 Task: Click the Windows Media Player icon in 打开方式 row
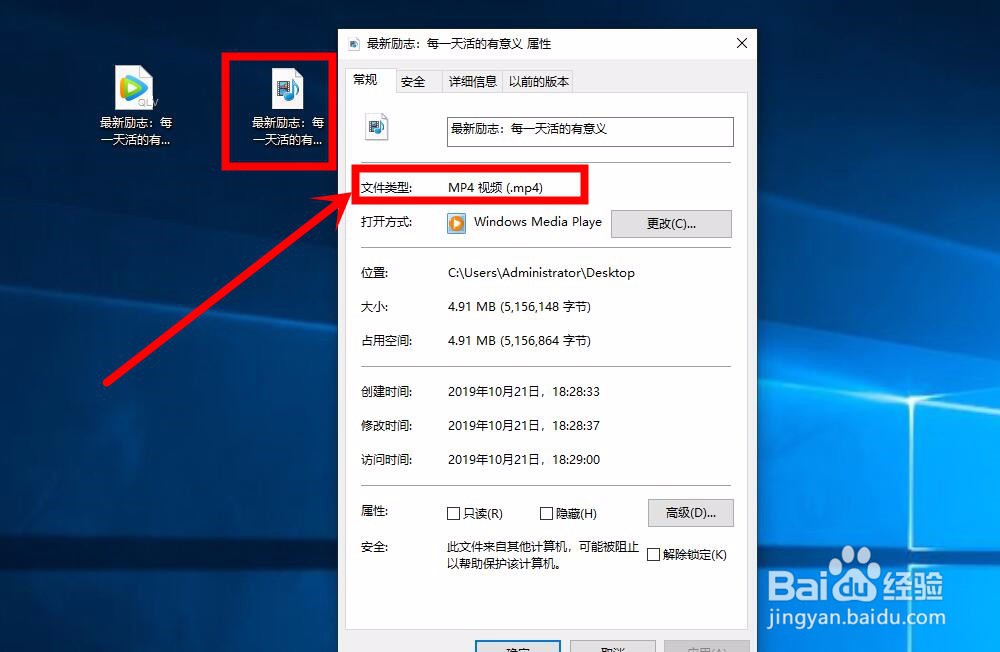(457, 223)
